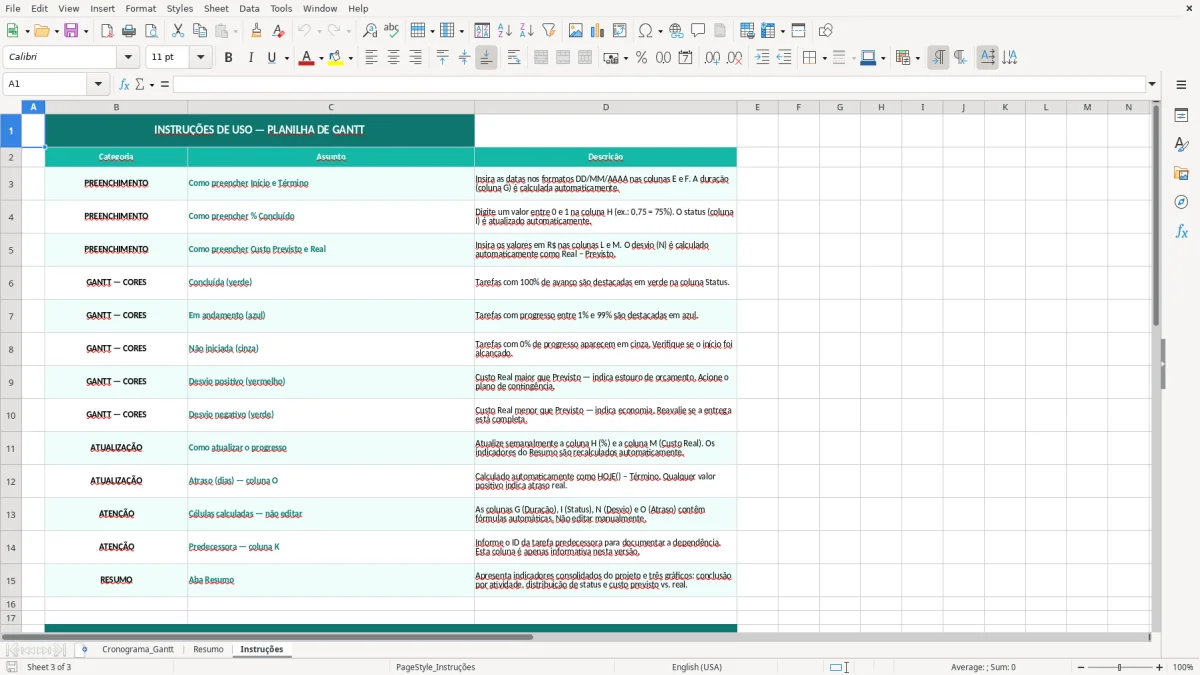Image resolution: width=1200 pixels, height=675 pixels.
Task: Expand Name Box dropdown
Action: 99,84
